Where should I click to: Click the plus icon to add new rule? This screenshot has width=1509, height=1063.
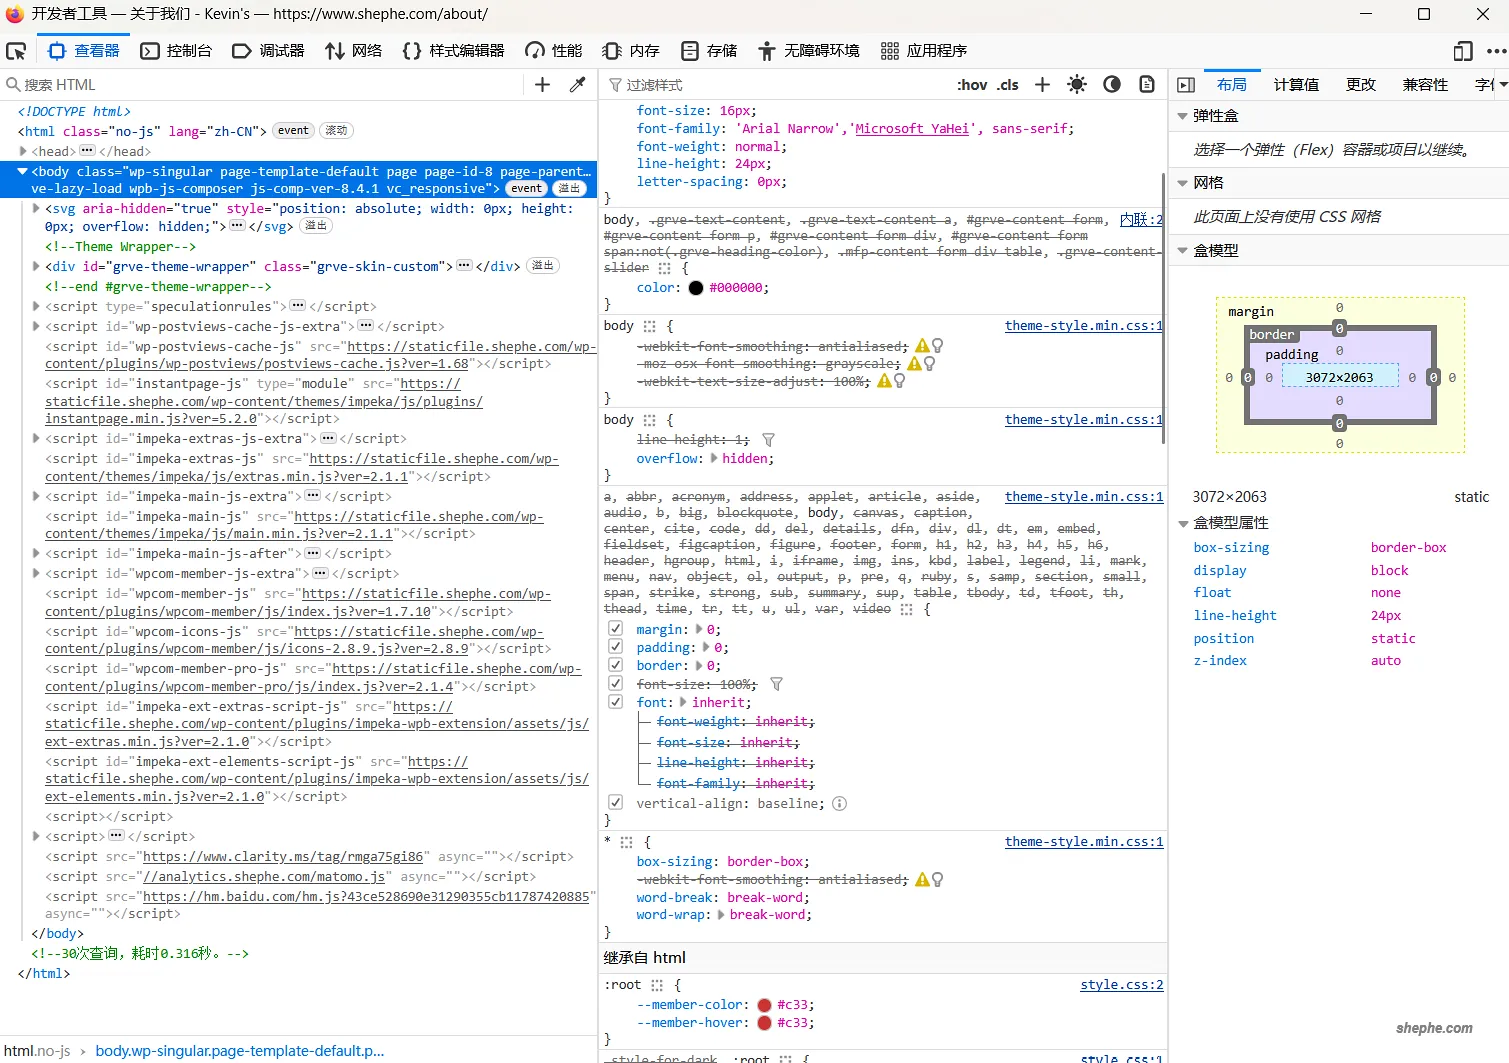(x=1042, y=84)
